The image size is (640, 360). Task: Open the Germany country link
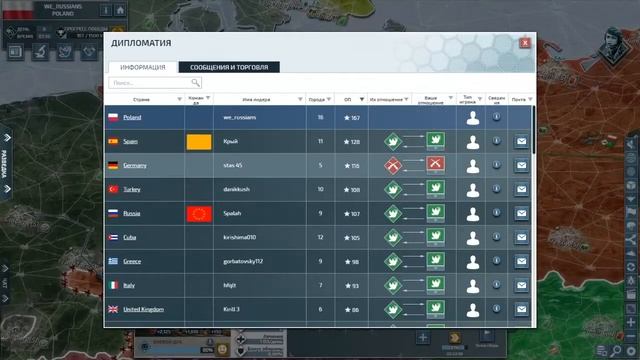(x=135, y=165)
